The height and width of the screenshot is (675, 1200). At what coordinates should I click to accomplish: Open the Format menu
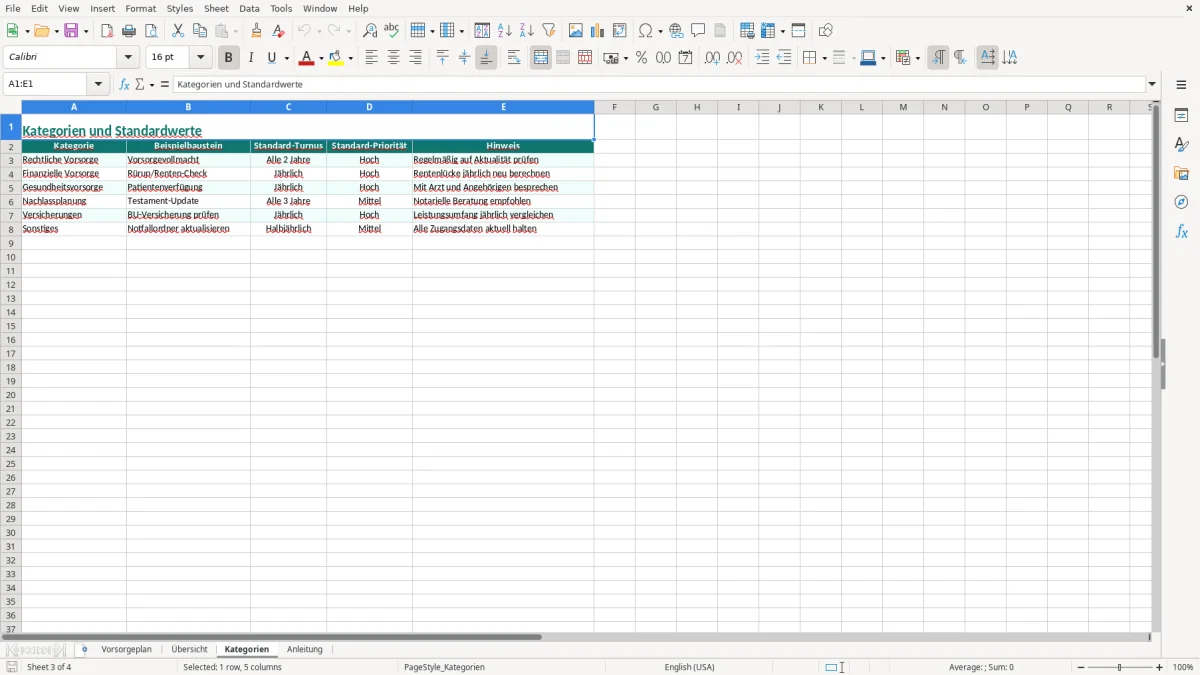141,8
